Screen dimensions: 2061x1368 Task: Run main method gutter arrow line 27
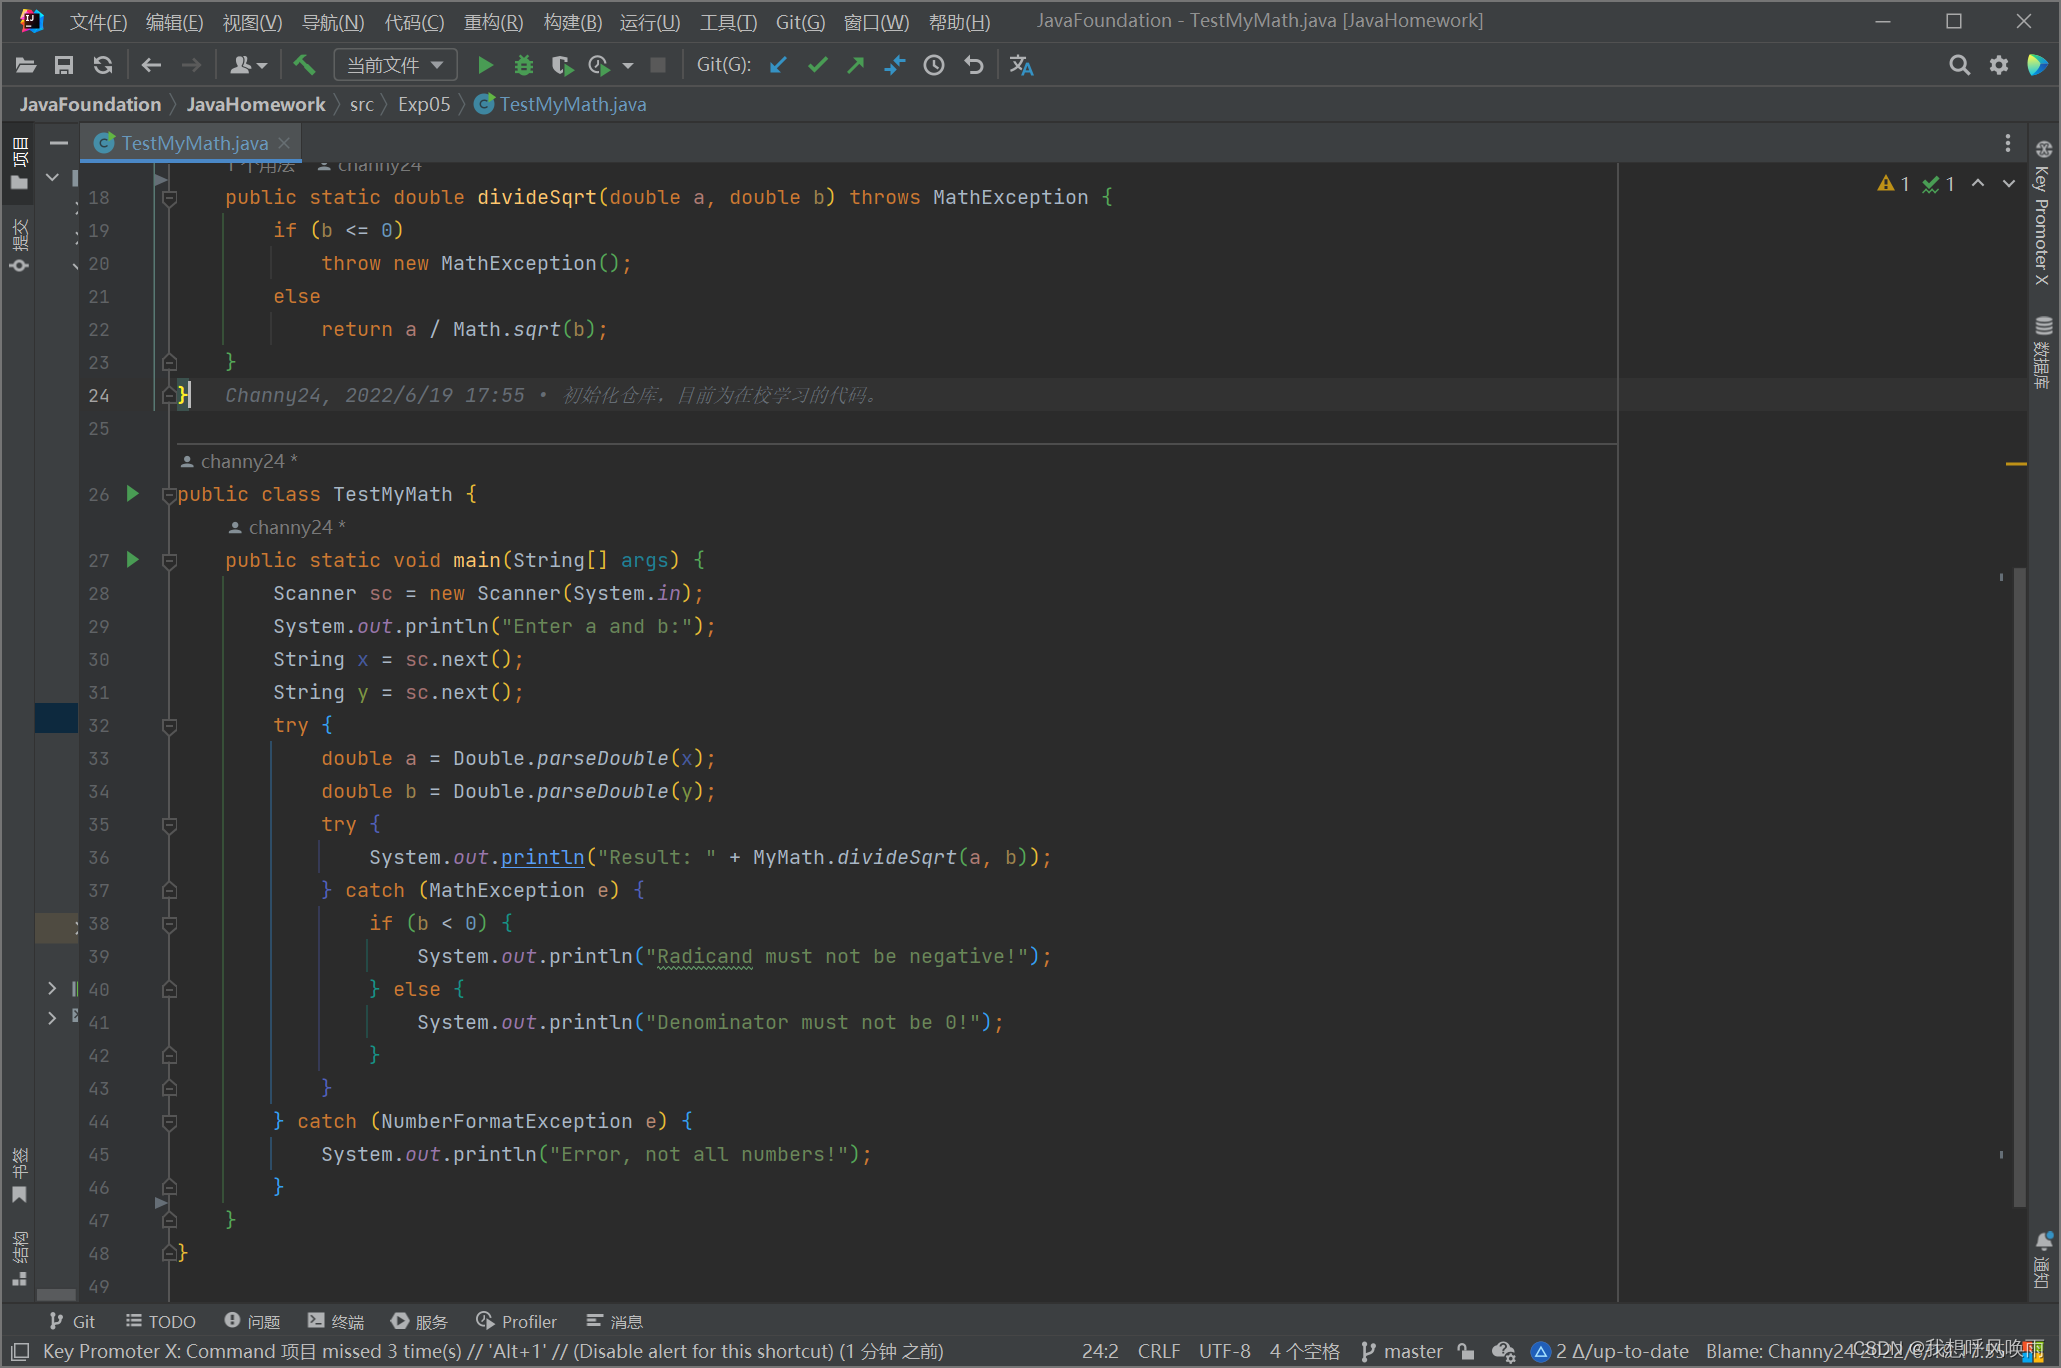pos(132,559)
